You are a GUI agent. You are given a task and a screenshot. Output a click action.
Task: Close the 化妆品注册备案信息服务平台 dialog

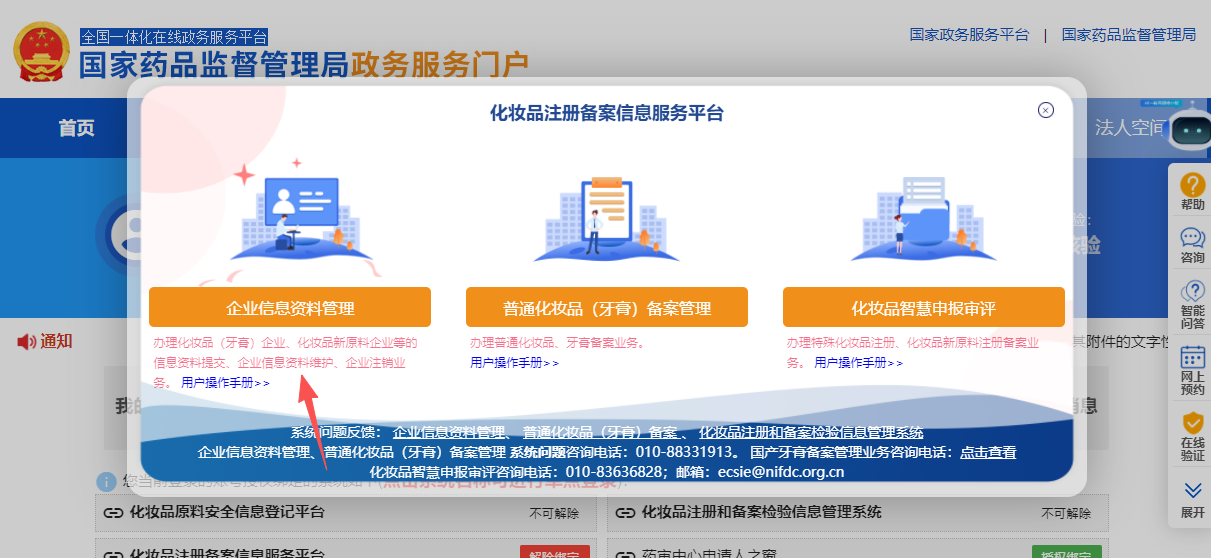pyautogui.click(x=1046, y=110)
